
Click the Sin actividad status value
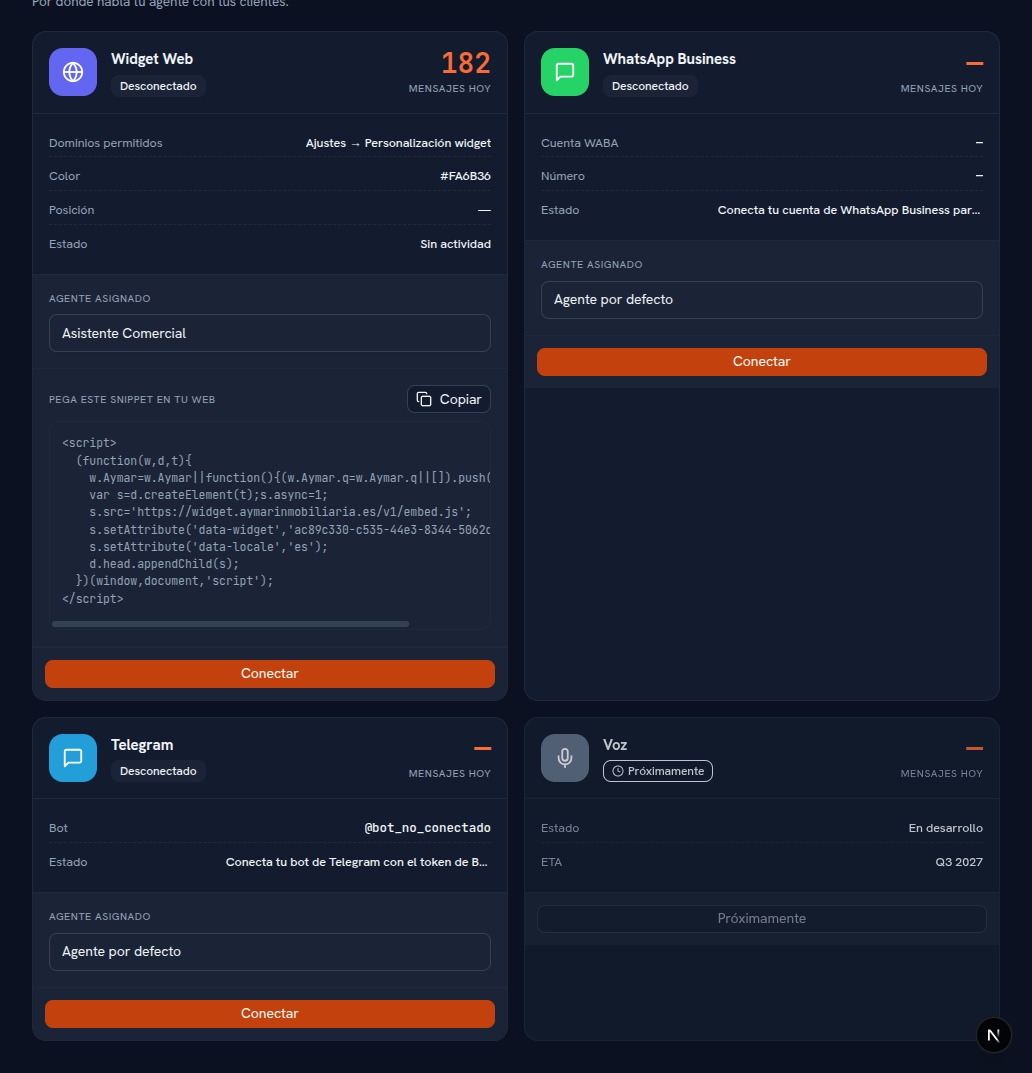[x=455, y=244]
